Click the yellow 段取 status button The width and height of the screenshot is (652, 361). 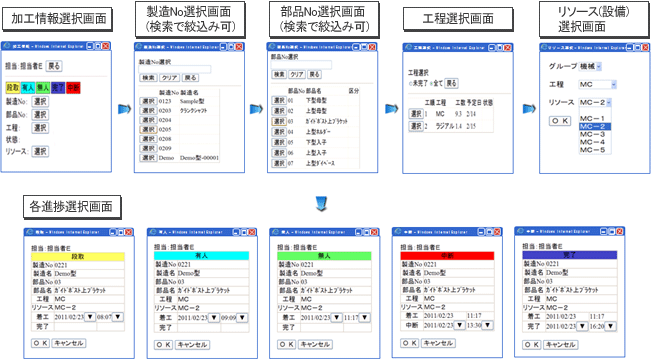tap(12, 87)
